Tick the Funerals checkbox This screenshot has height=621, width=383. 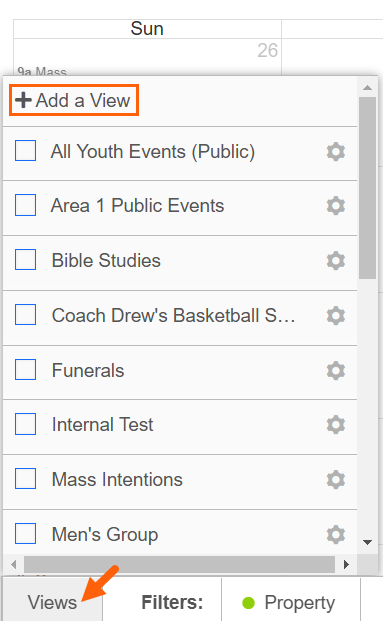25,370
